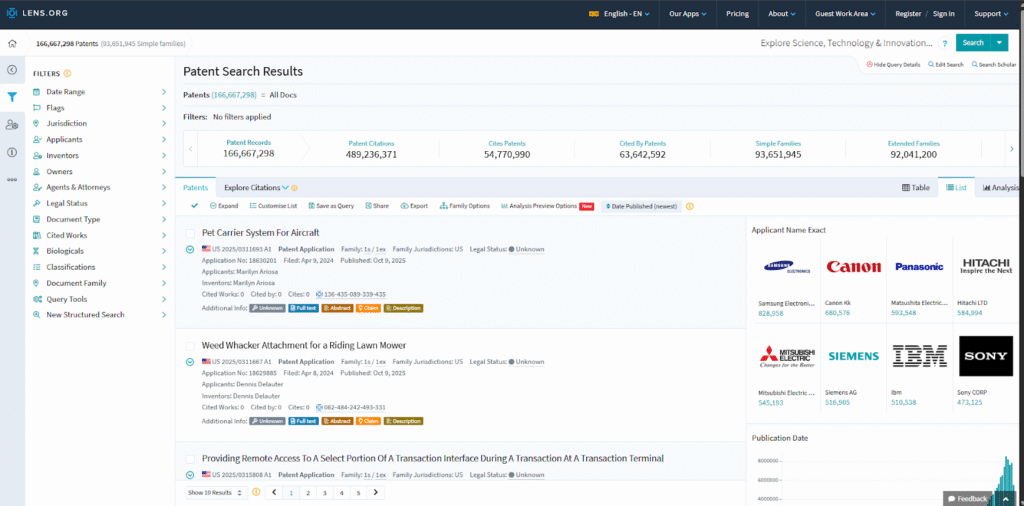Screen dimensions: 1024x506
Task: Open the Search button dropdown arrow
Action: (x=999, y=42)
